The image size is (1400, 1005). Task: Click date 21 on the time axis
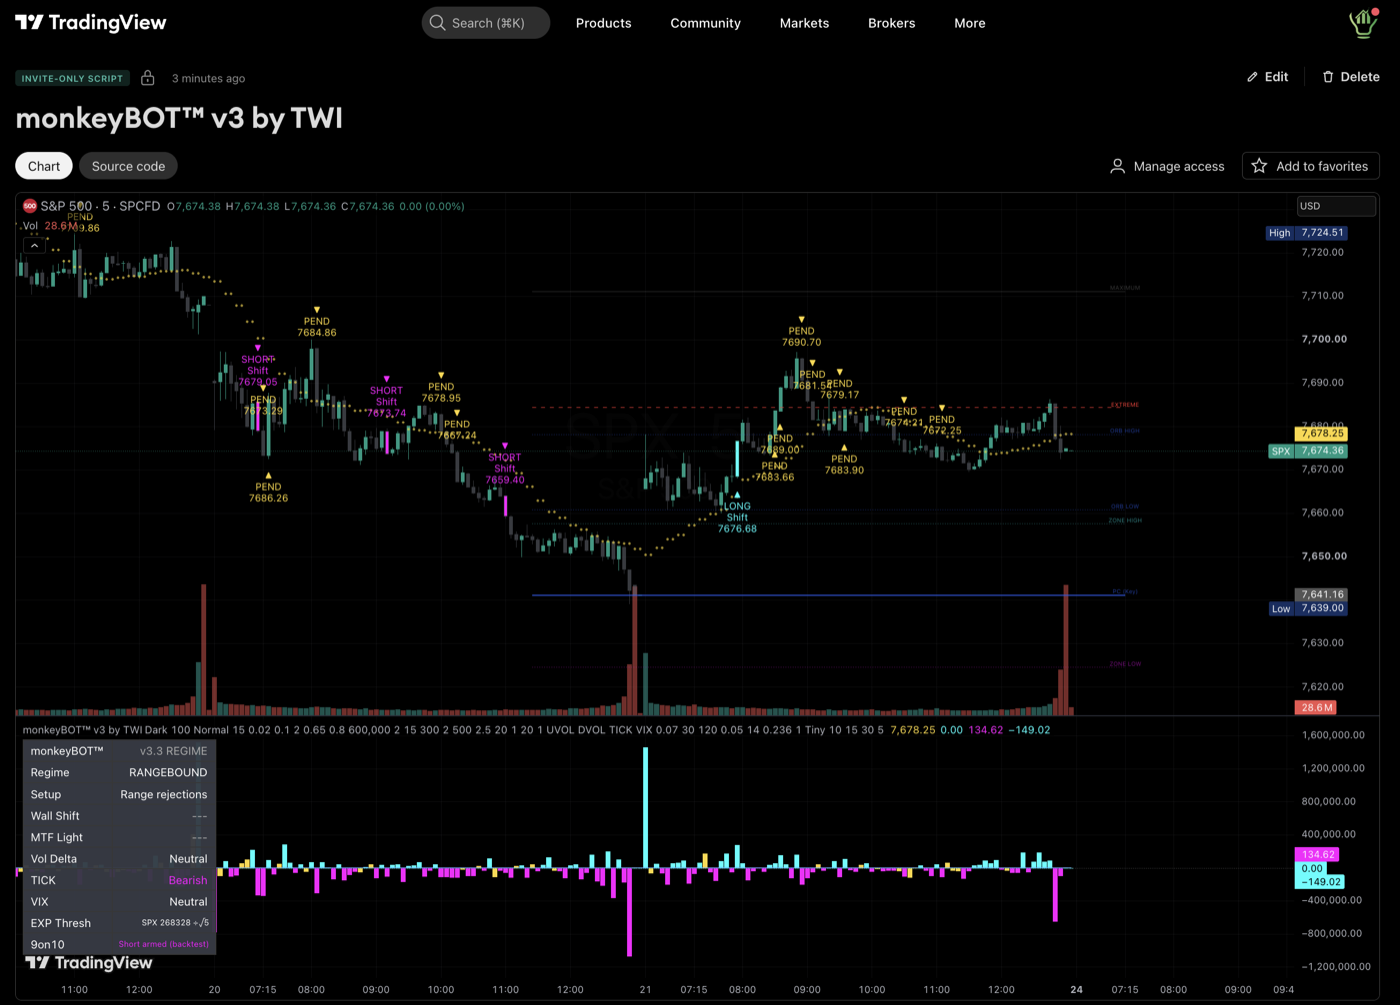(645, 989)
